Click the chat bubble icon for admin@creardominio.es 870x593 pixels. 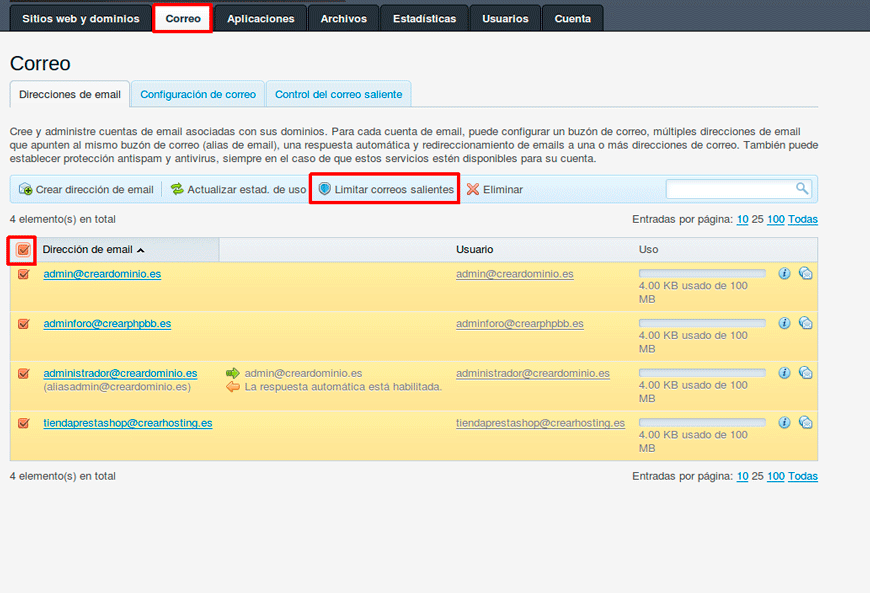pyautogui.click(x=805, y=273)
